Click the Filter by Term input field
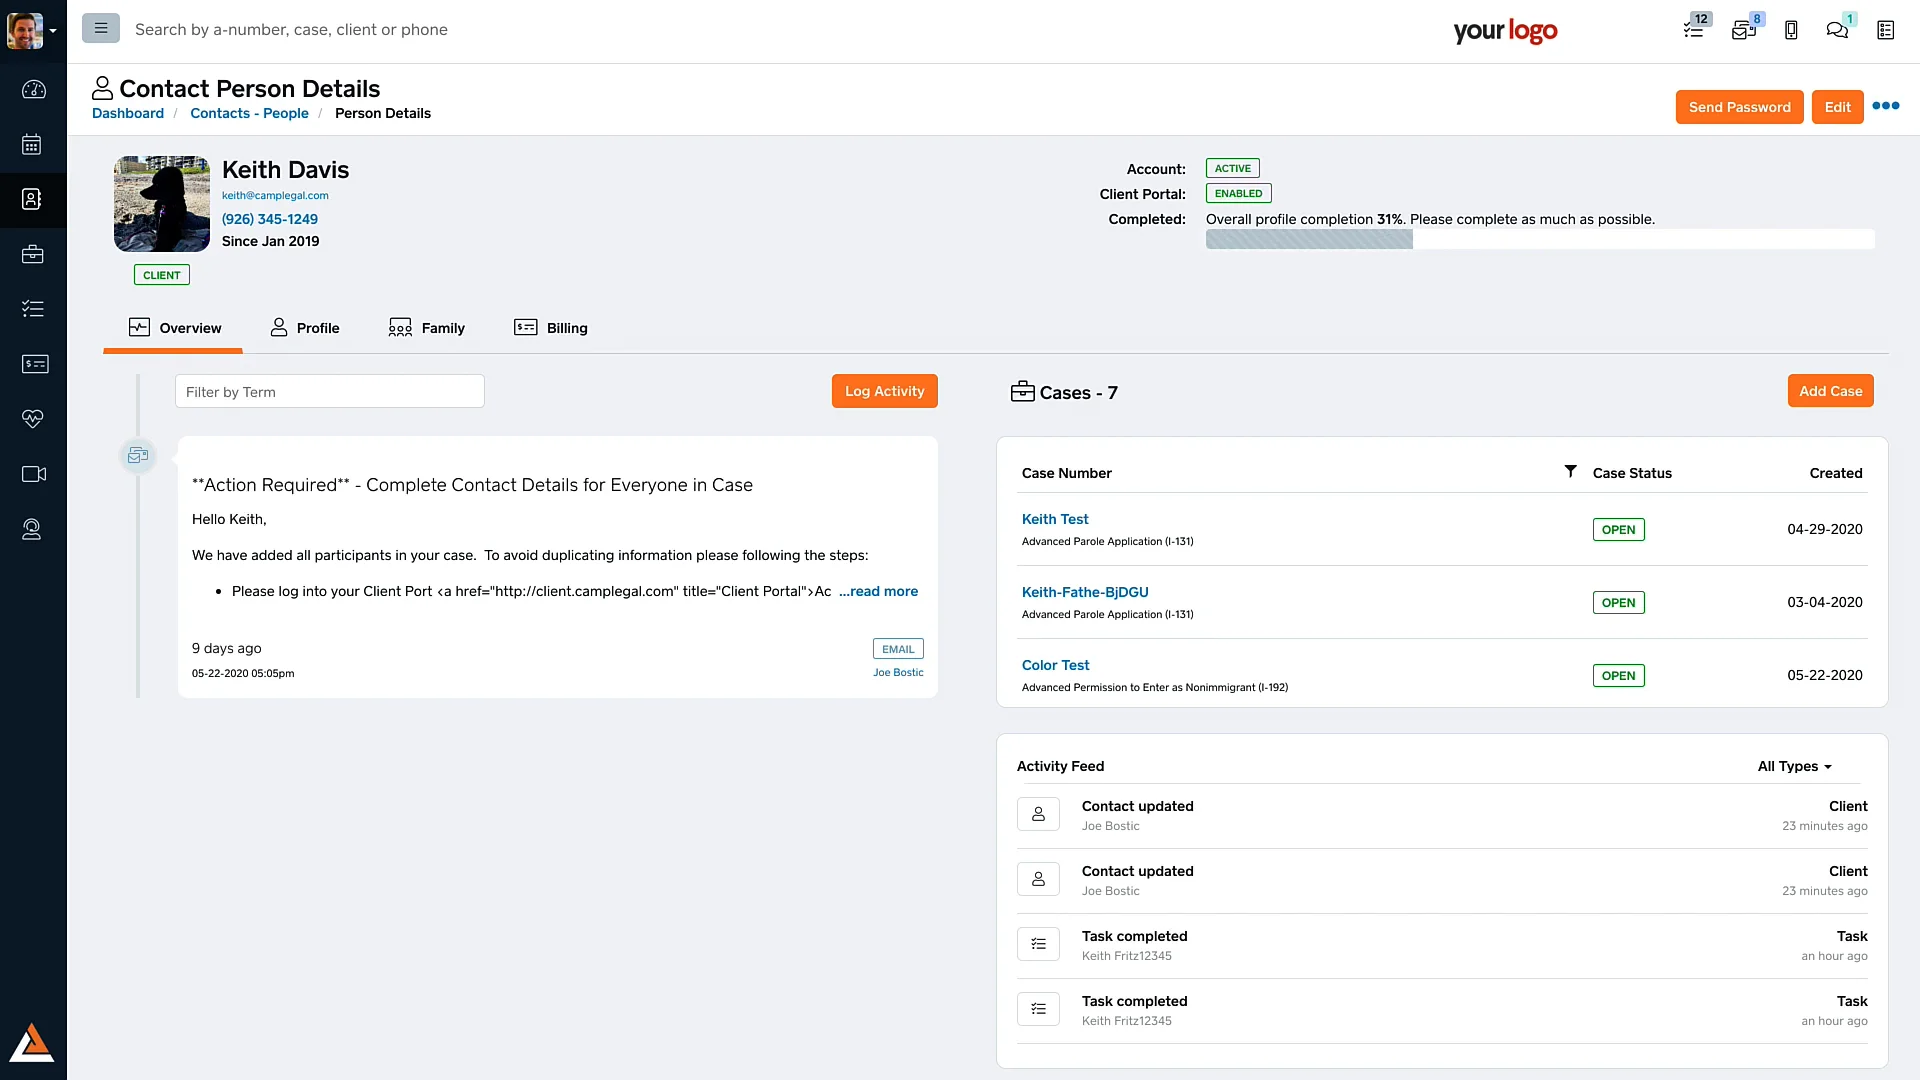Screen dimensions: 1920x1080 (x=329, y=391)
